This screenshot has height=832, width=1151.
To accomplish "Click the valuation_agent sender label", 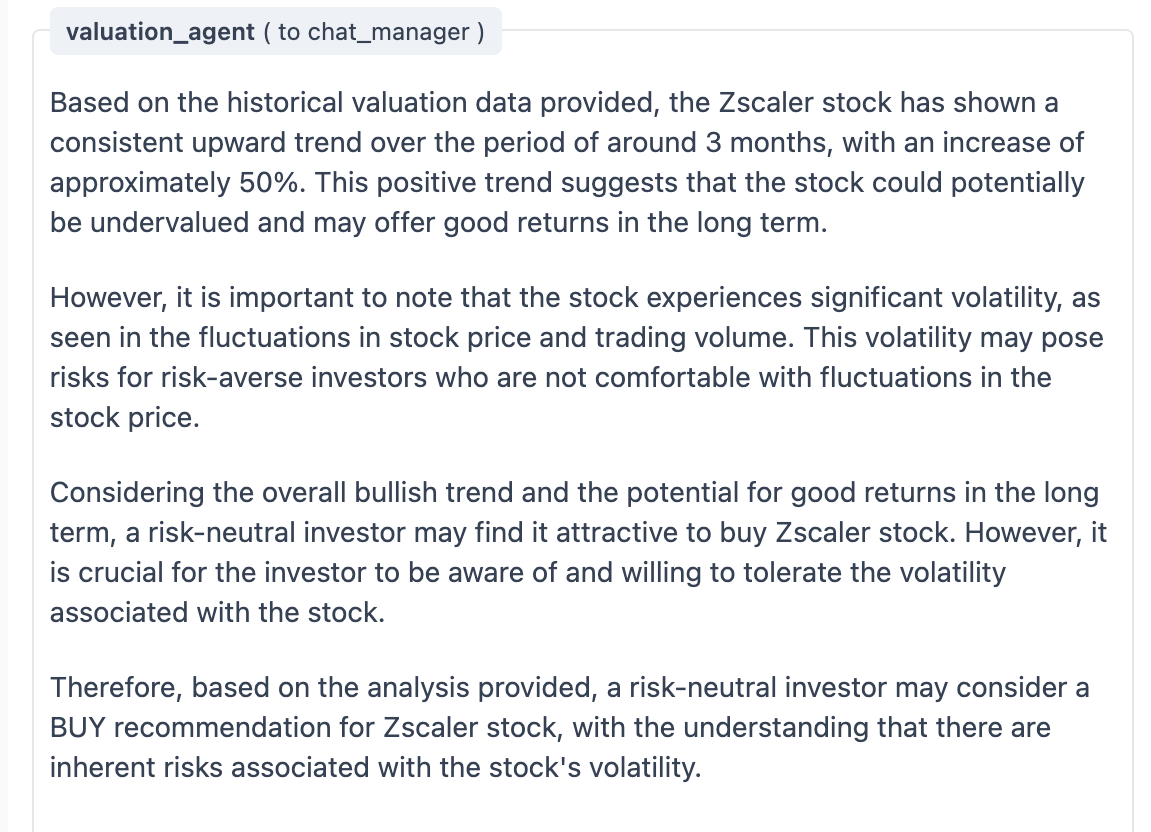I will (160, 32).
